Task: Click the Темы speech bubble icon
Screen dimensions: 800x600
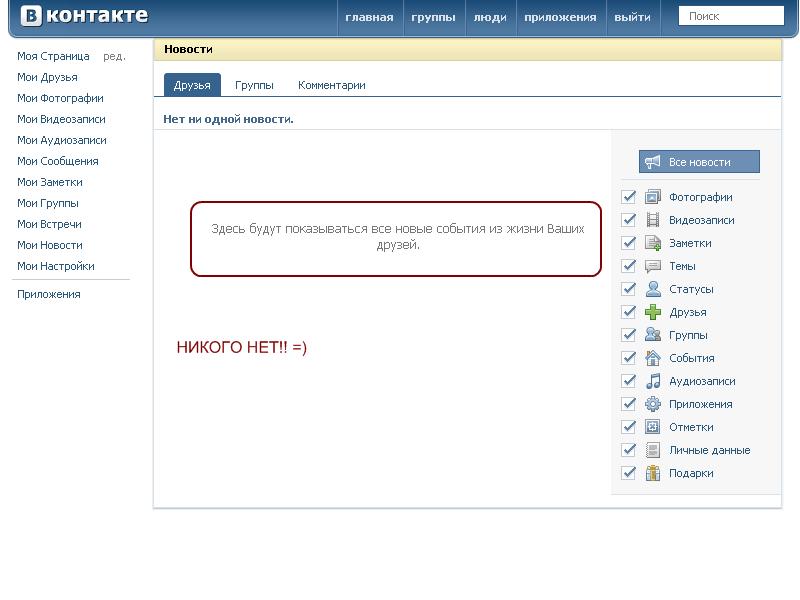Action: 653,266
